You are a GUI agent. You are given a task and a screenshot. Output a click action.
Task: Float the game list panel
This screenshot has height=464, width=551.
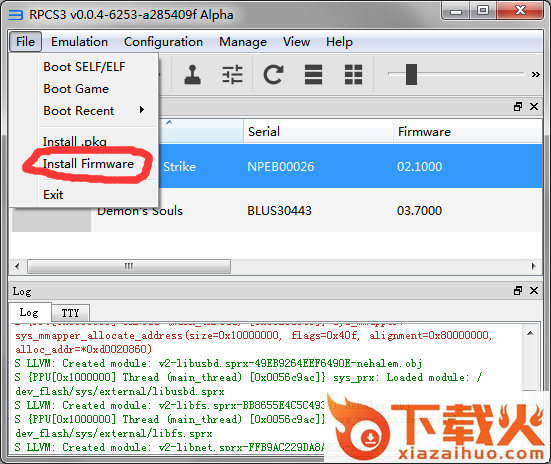[x=518, y=107]
